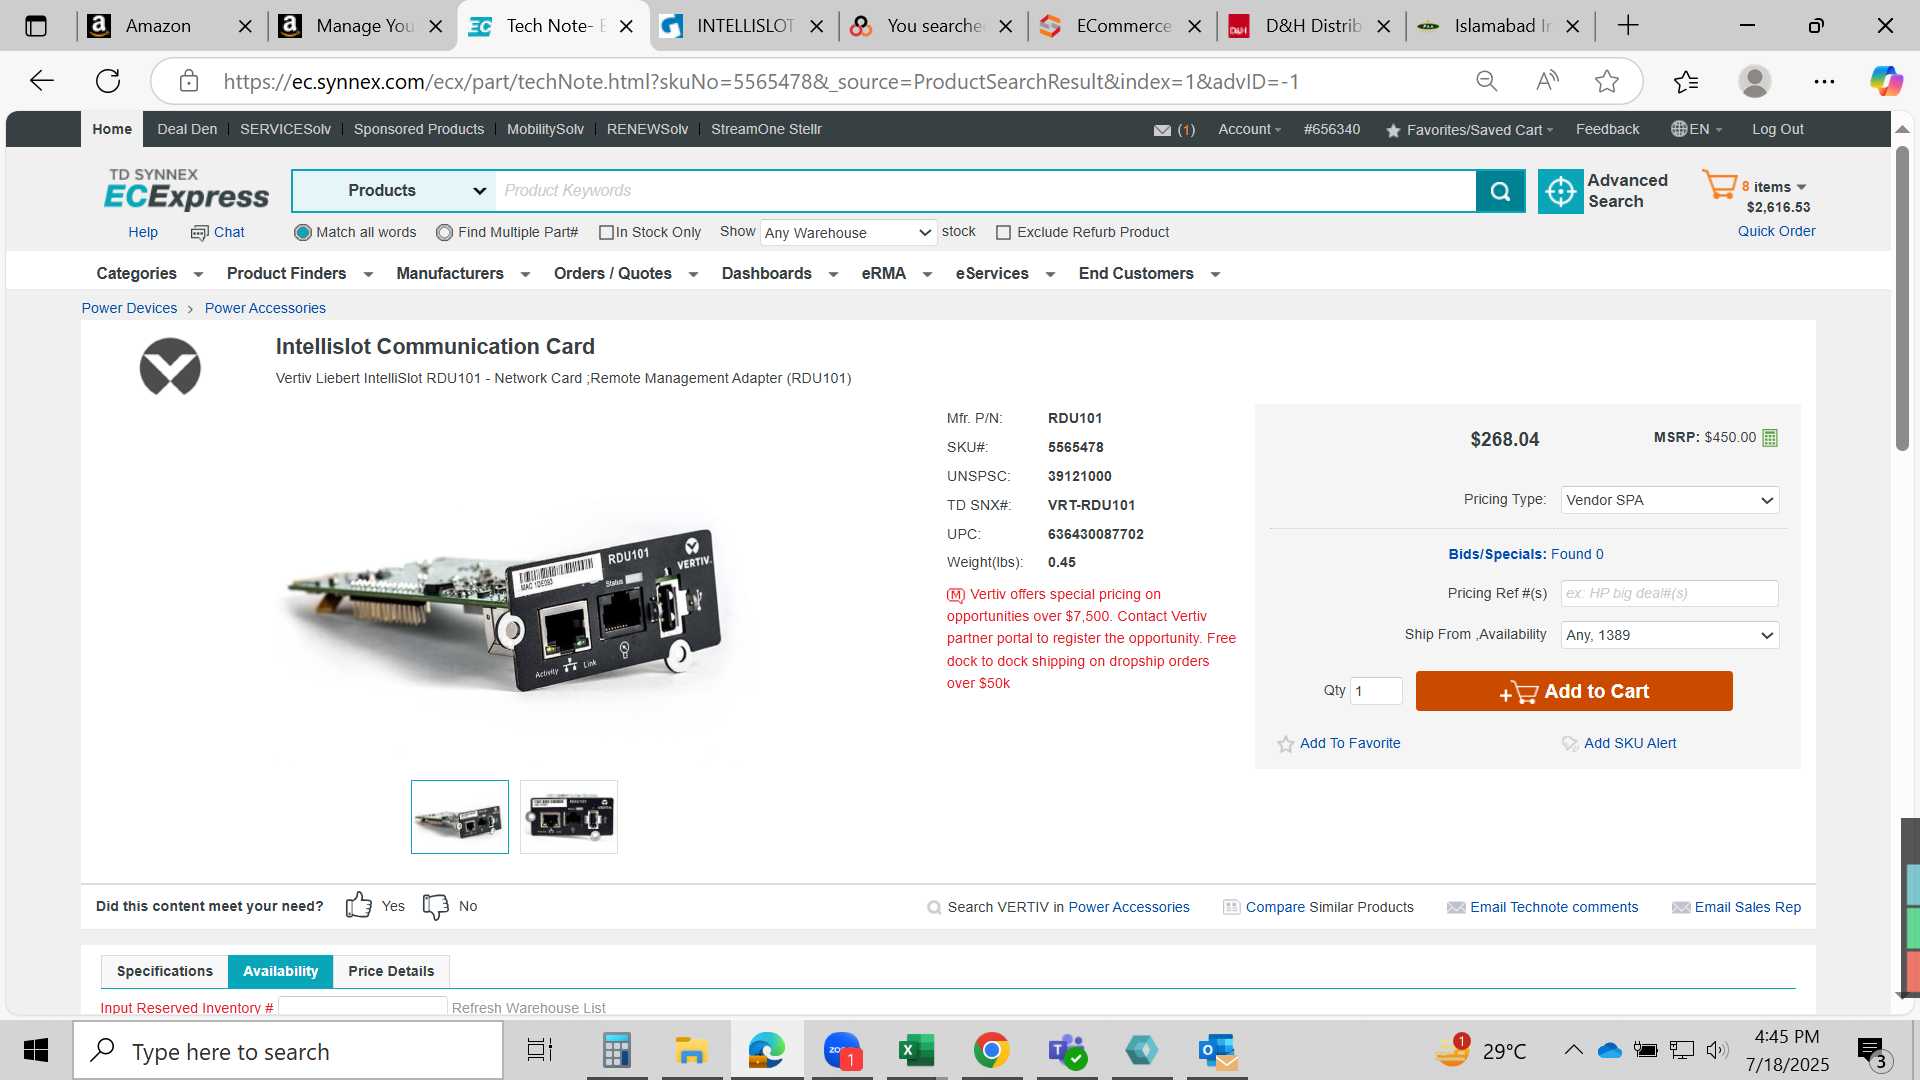Click the TD SYNNEX ECExpress logo
This screenshot has width=1920, height=1080.
tap(186, 189)
